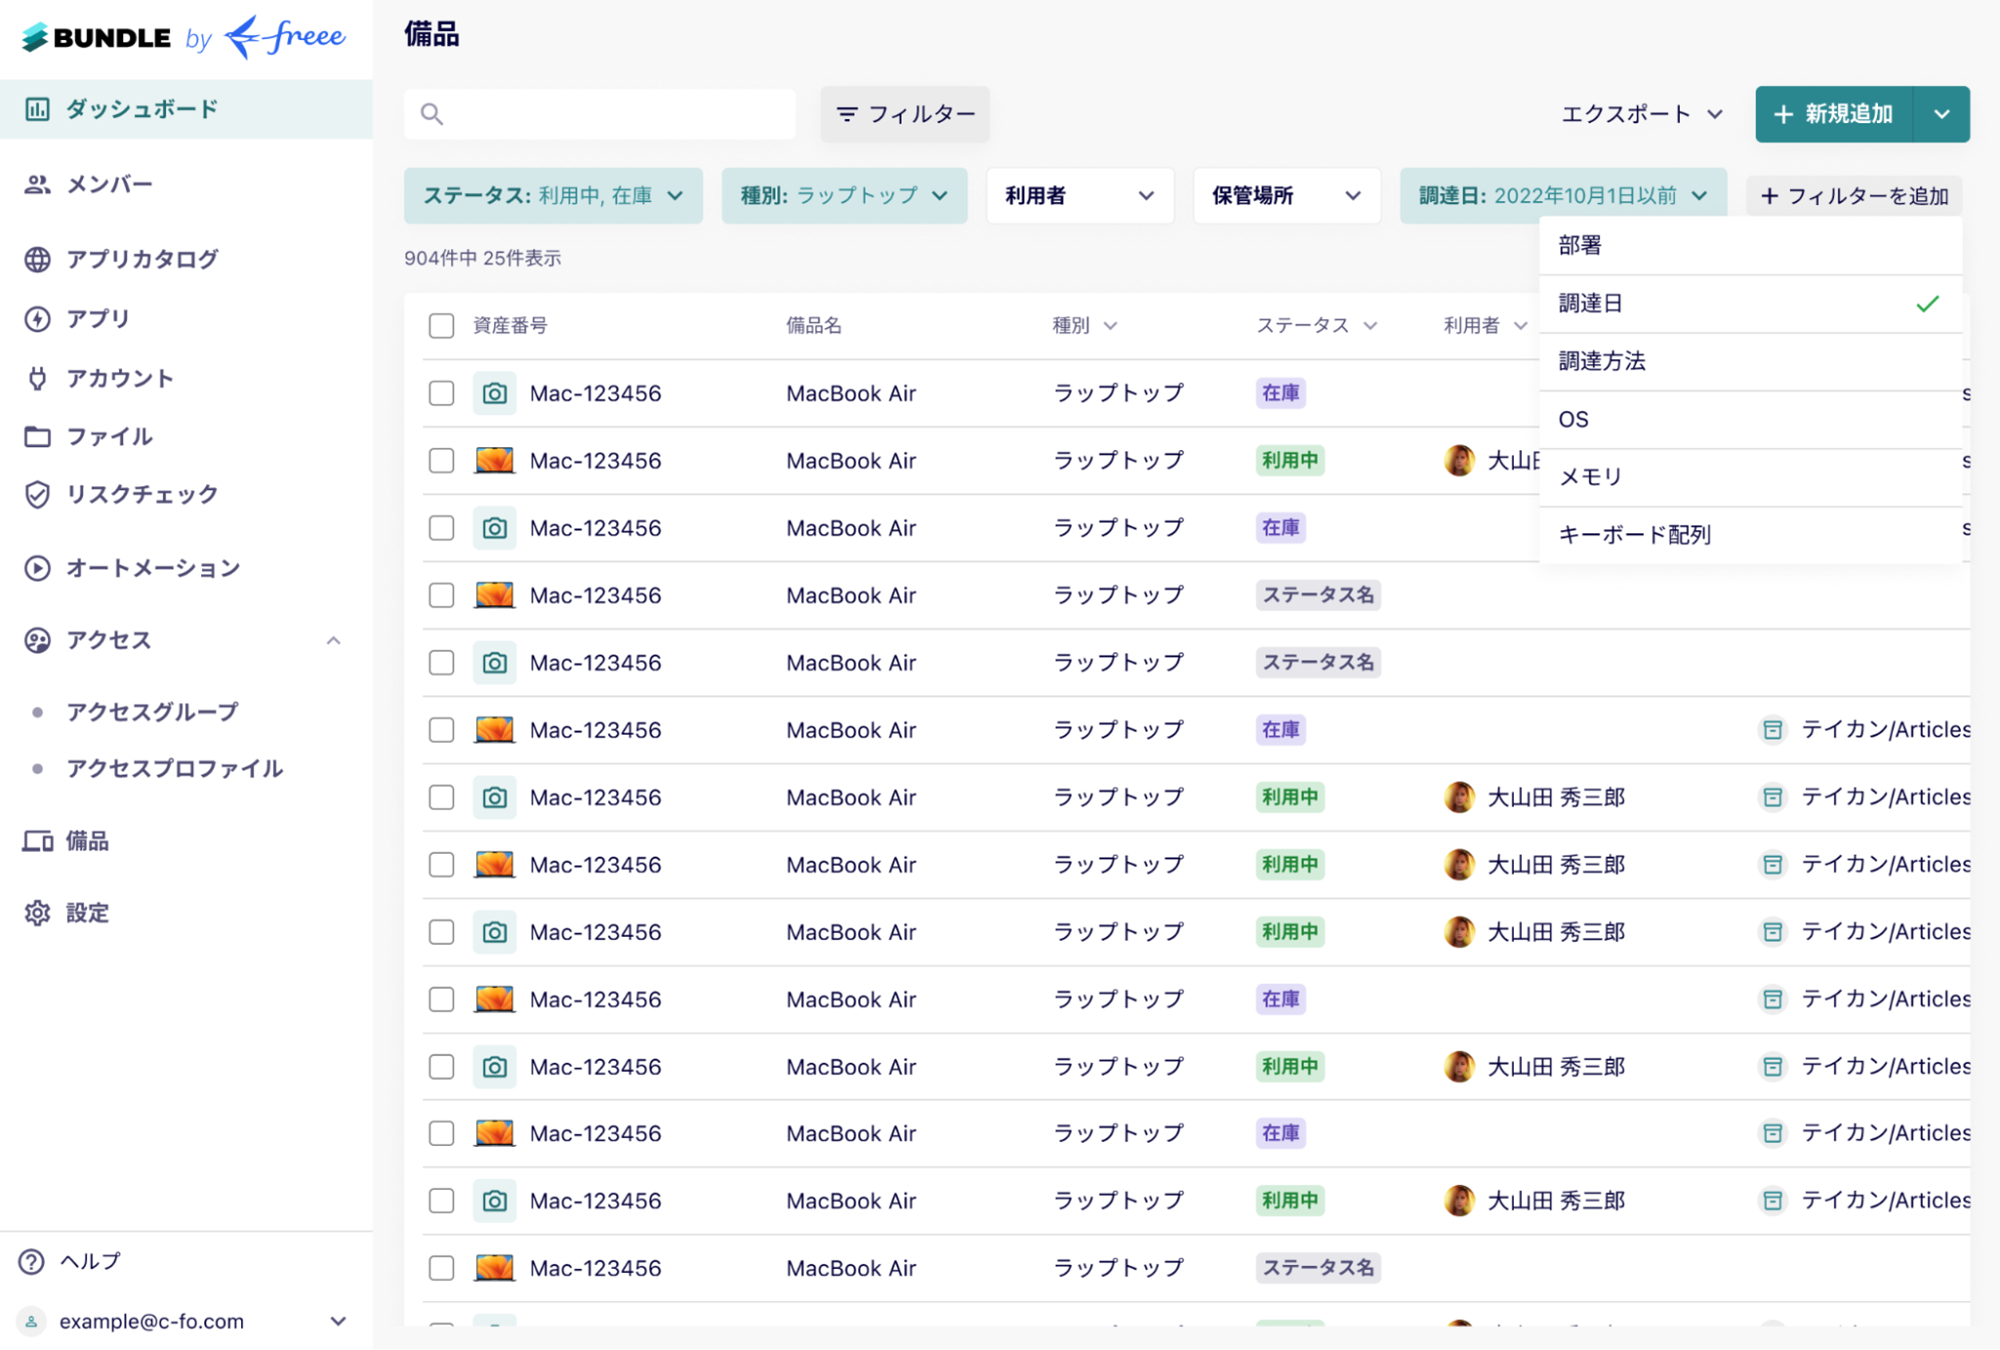Click the Files folder icon
2000x1350 pixels.
point(37,436)
